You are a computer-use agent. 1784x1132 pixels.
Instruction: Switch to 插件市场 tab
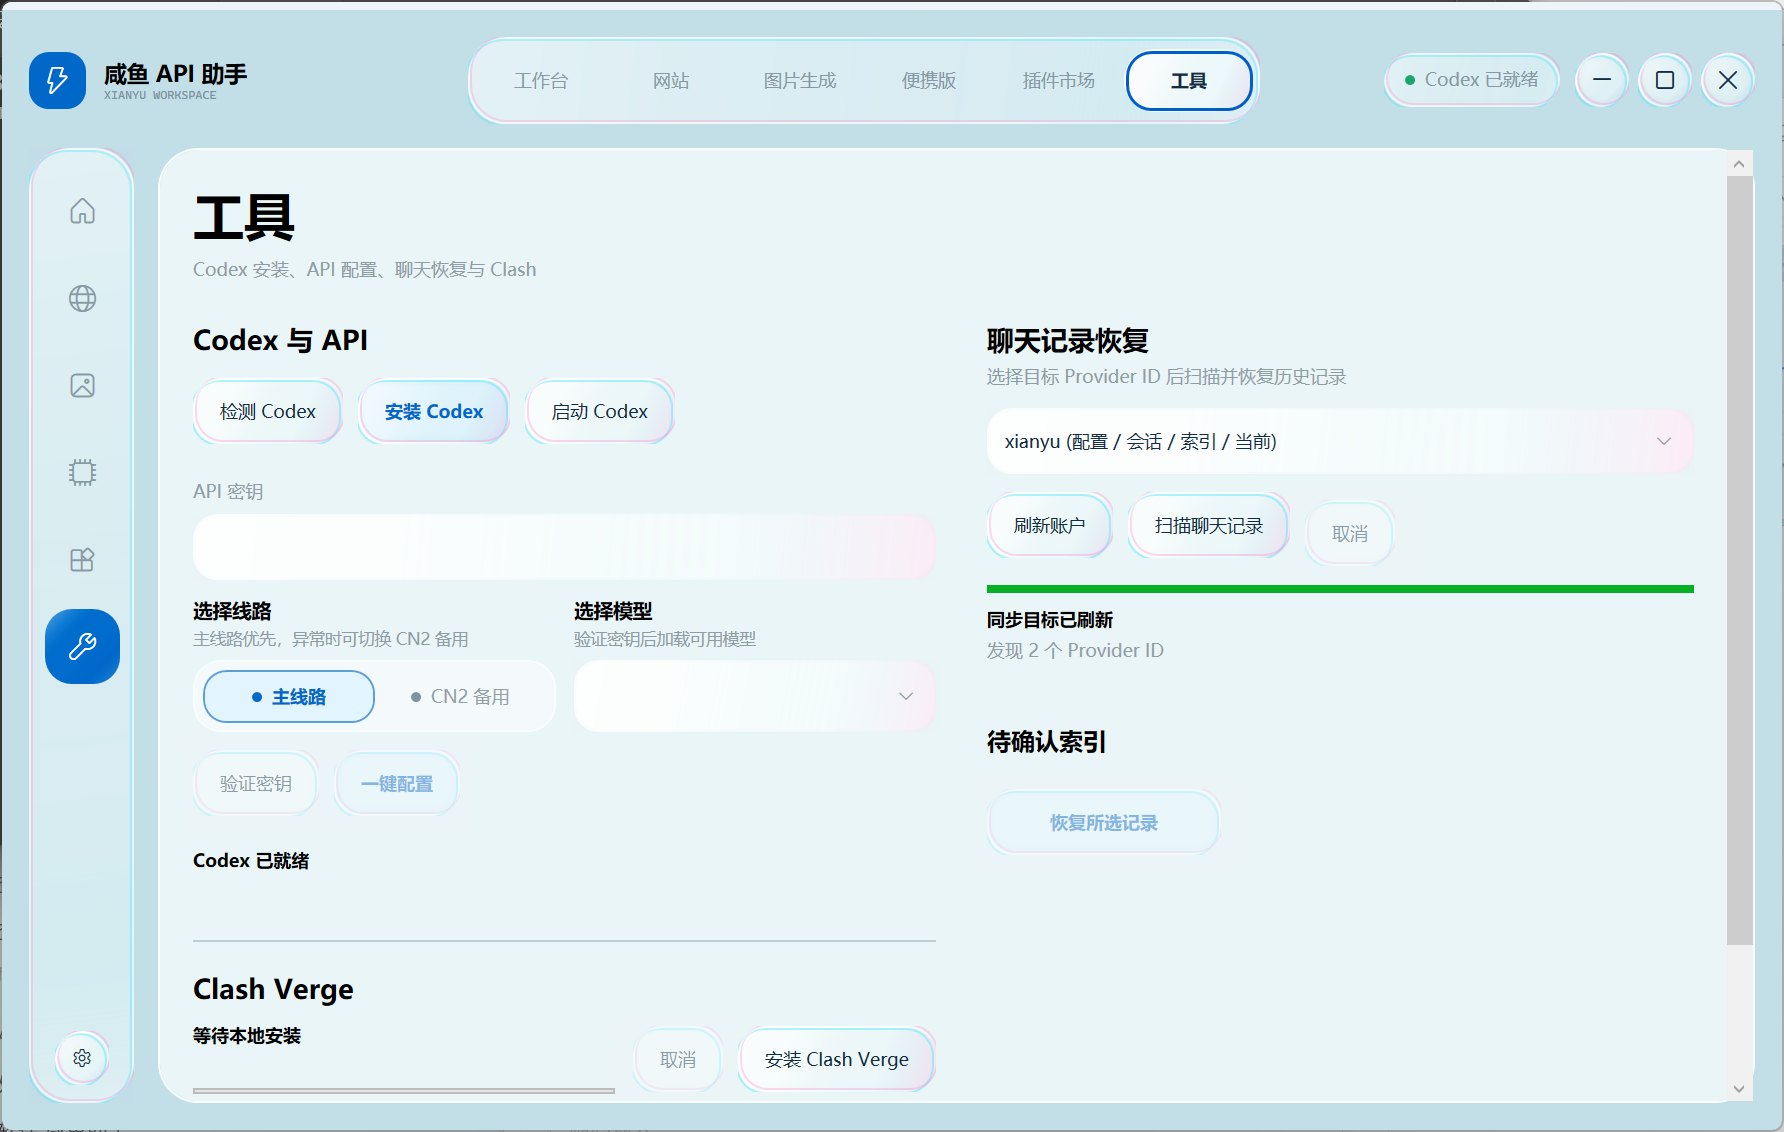tap(1059, 81)
